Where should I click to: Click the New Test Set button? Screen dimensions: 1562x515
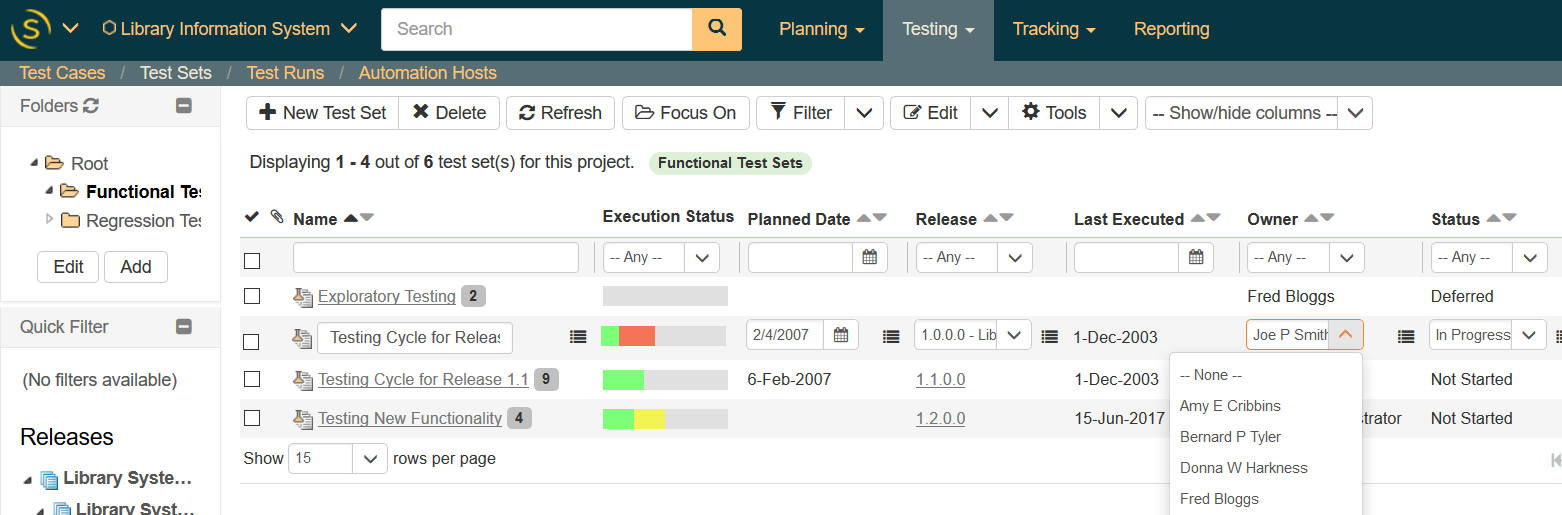tap(323, 113)
